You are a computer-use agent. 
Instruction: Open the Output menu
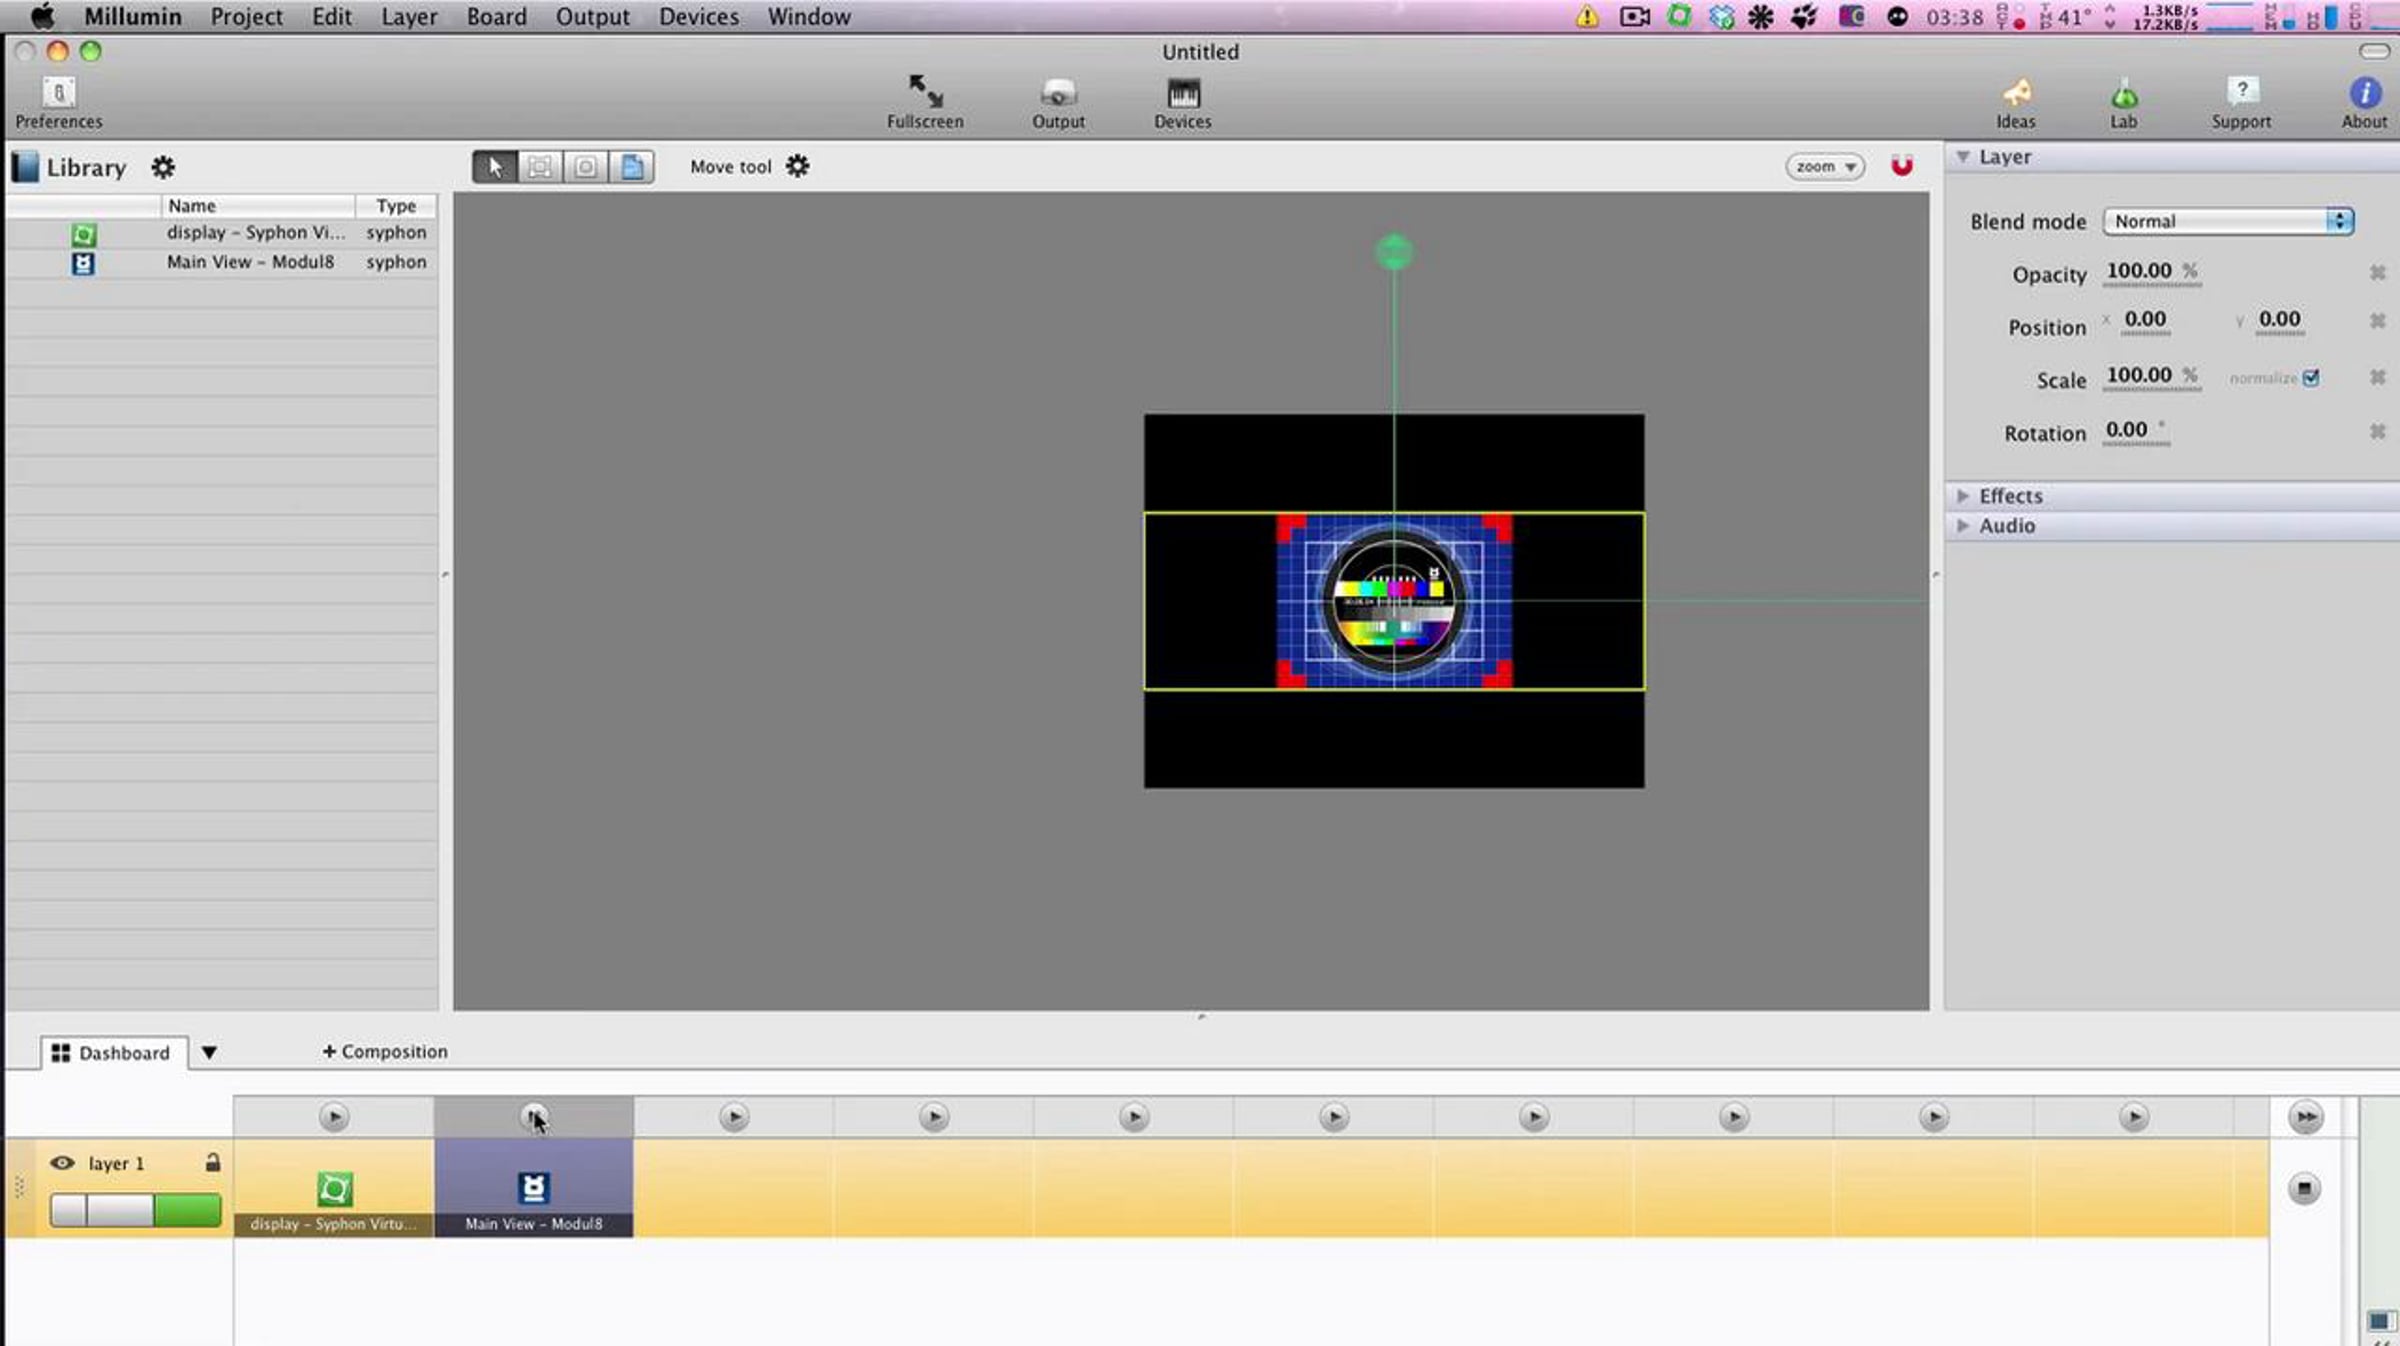pos(592,17)
